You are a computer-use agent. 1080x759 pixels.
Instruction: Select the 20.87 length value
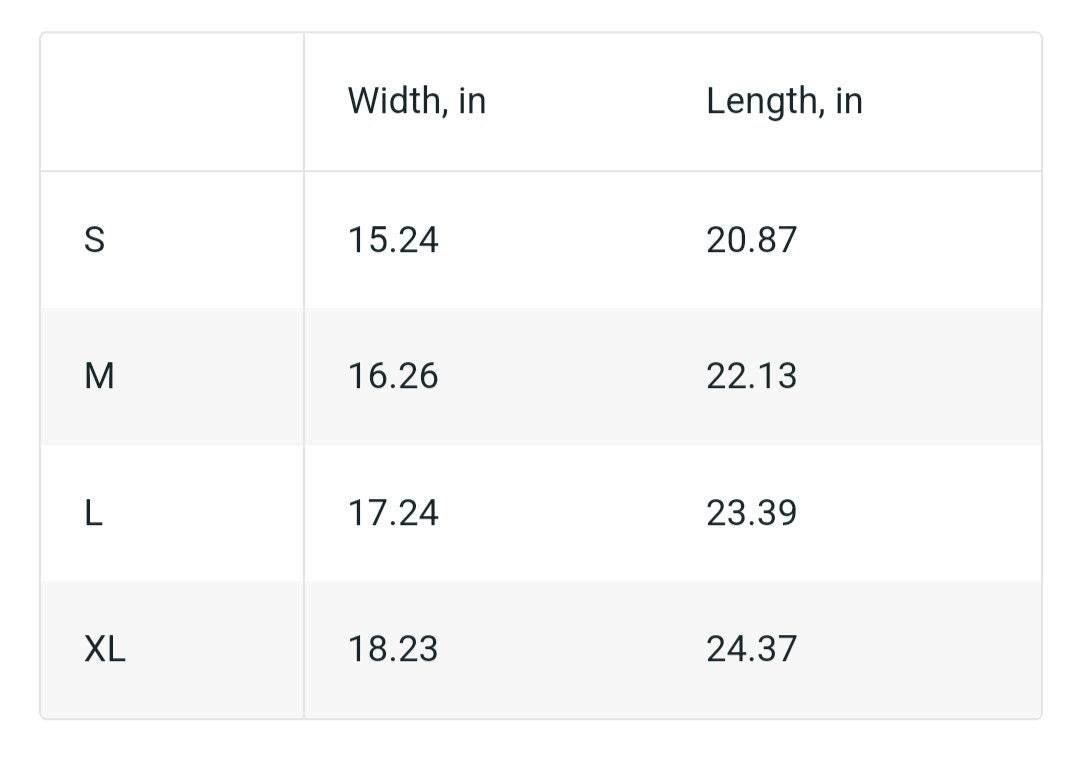(751, 240)
